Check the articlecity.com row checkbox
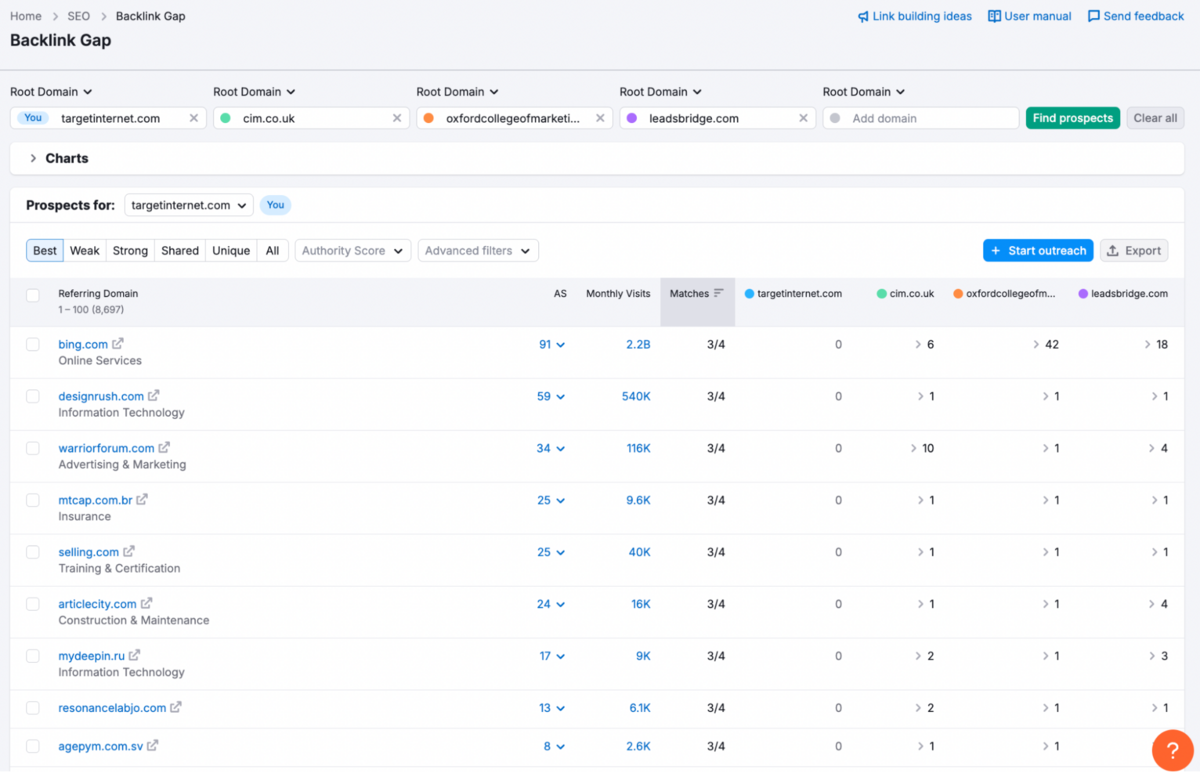The image size is (1200, 772). click(33, 604)
